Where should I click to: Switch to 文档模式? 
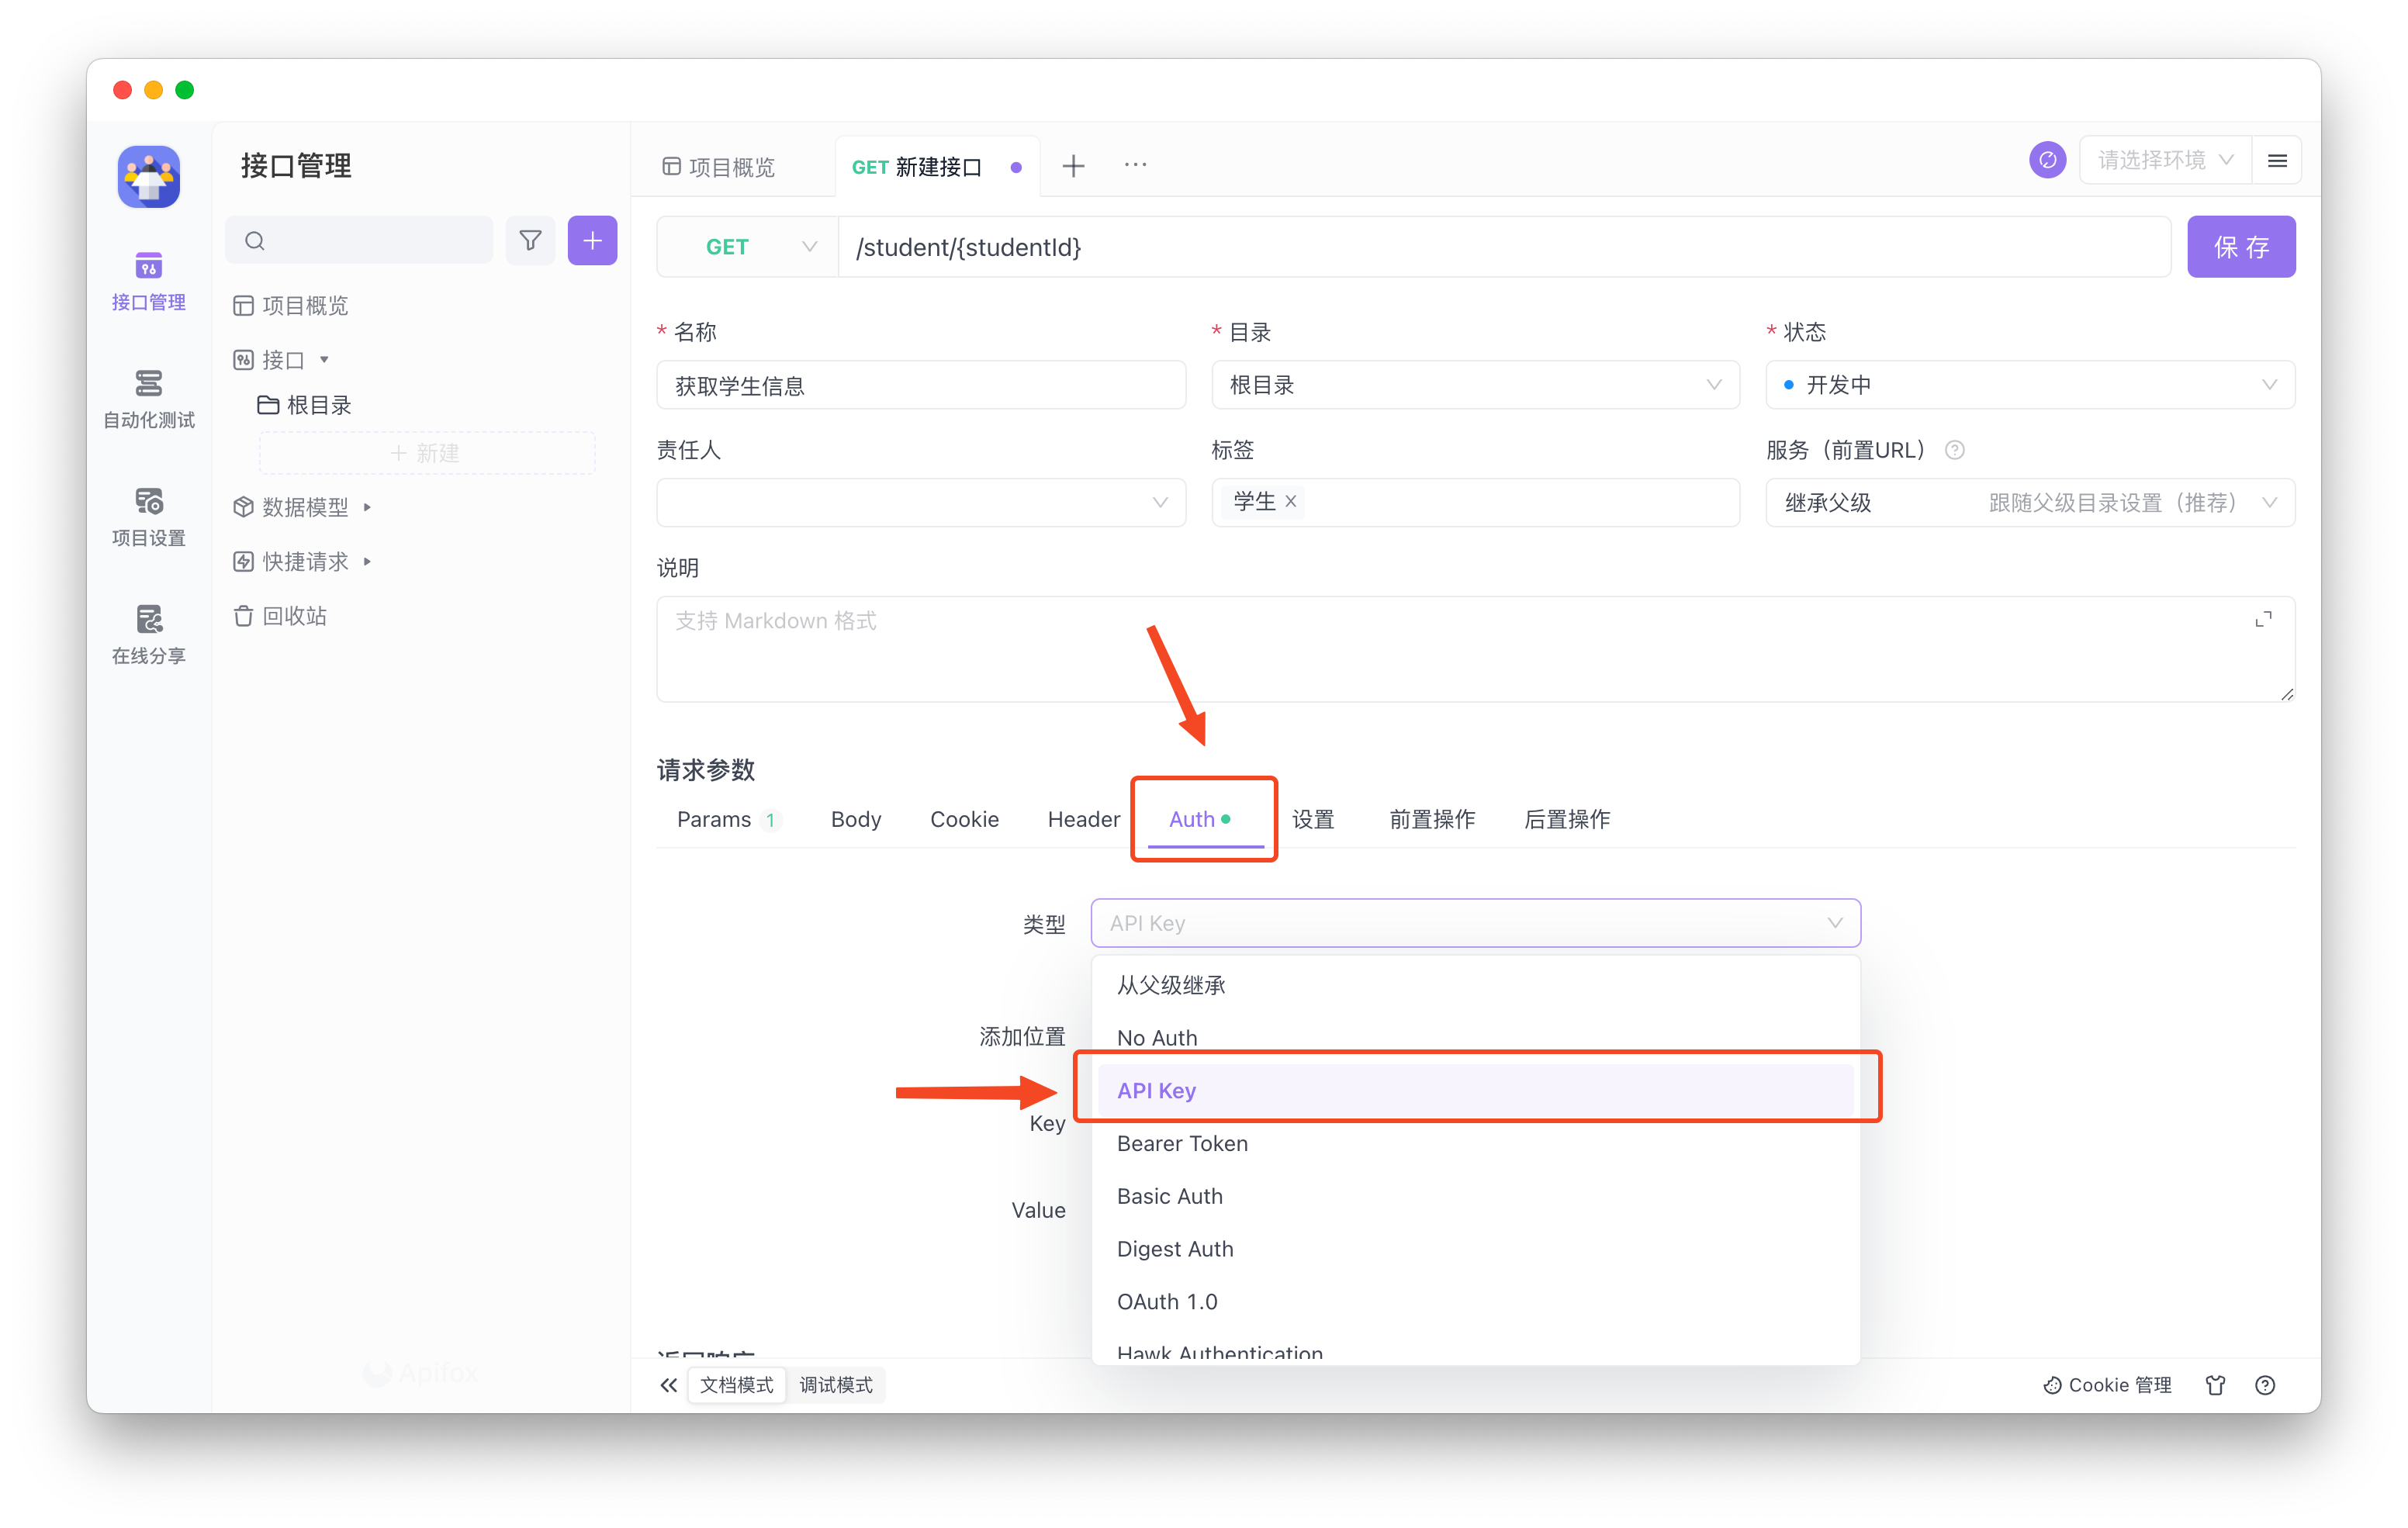[x=737, y=1385]
